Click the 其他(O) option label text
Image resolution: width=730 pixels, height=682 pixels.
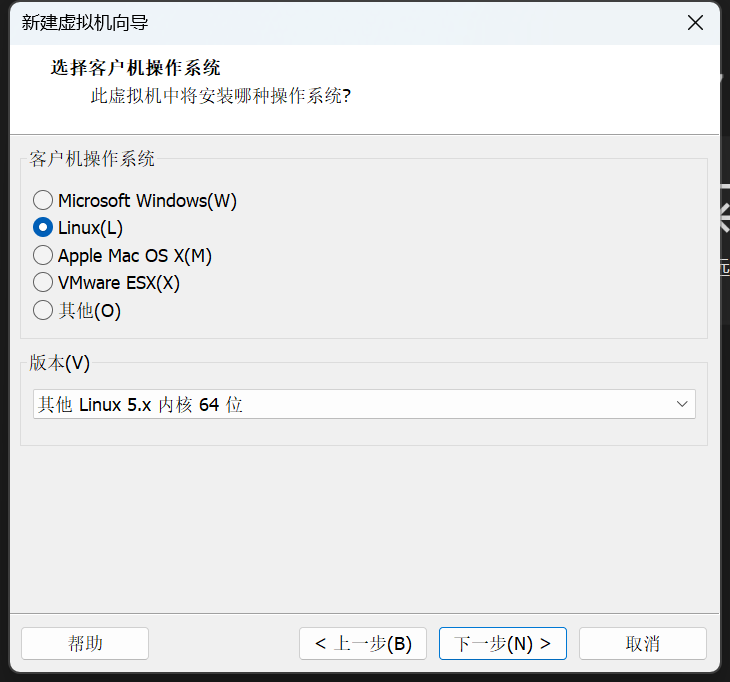pos(89,311)
